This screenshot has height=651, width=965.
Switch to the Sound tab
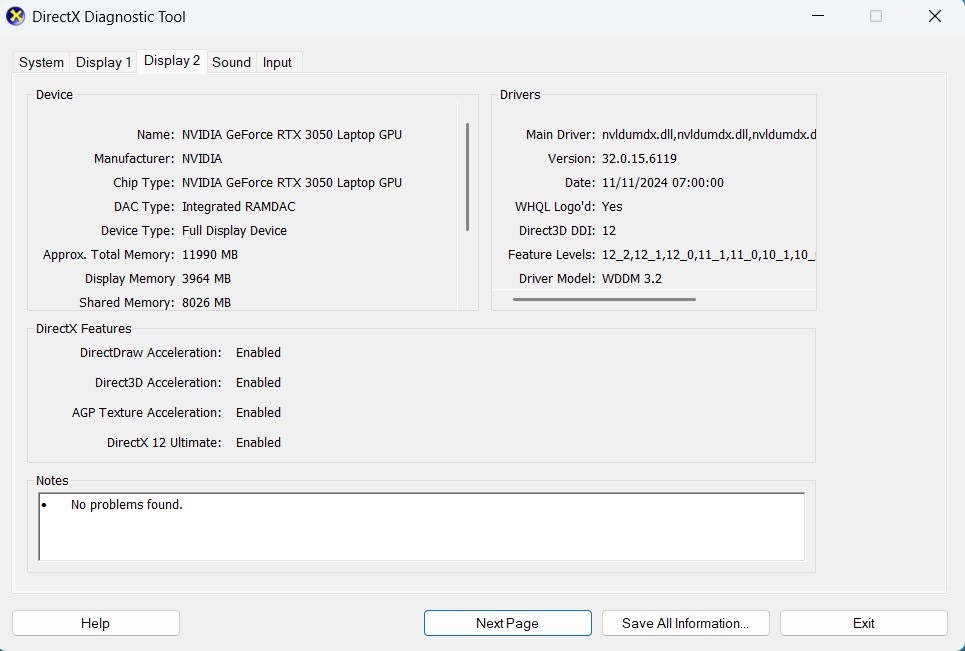point(231,62)
